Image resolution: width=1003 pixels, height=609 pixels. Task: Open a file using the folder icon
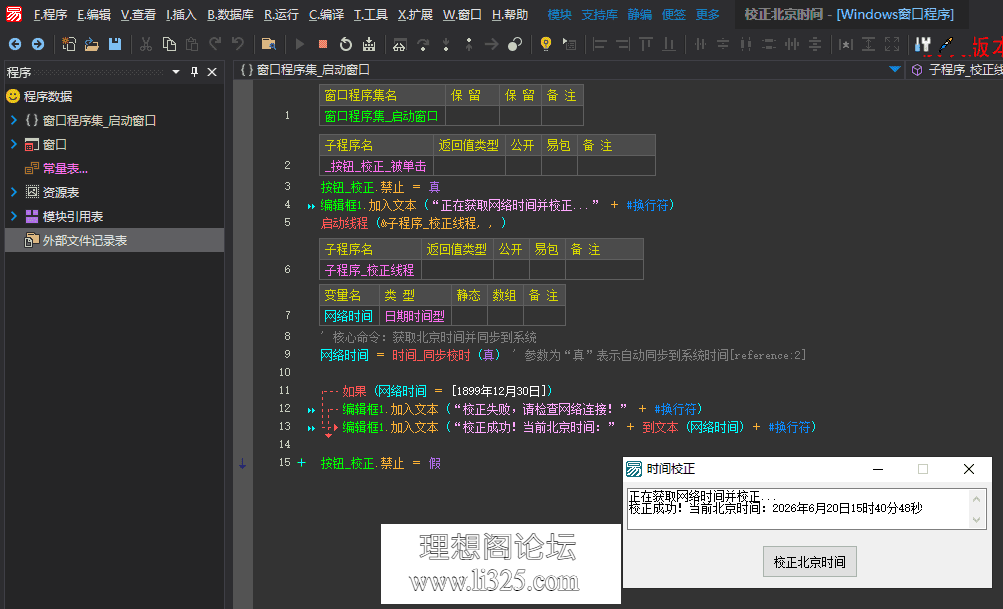point(91,44)
